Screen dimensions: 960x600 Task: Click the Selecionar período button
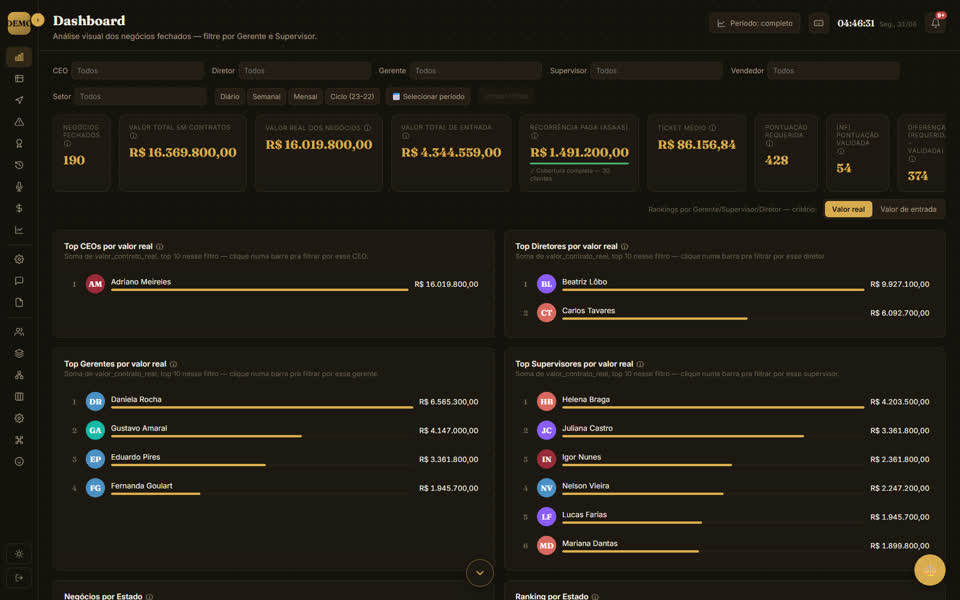pos(429,97)
